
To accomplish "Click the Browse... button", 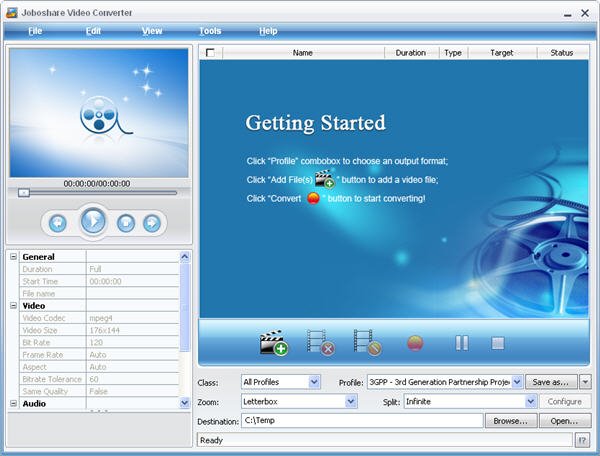I will coord(511,421).
